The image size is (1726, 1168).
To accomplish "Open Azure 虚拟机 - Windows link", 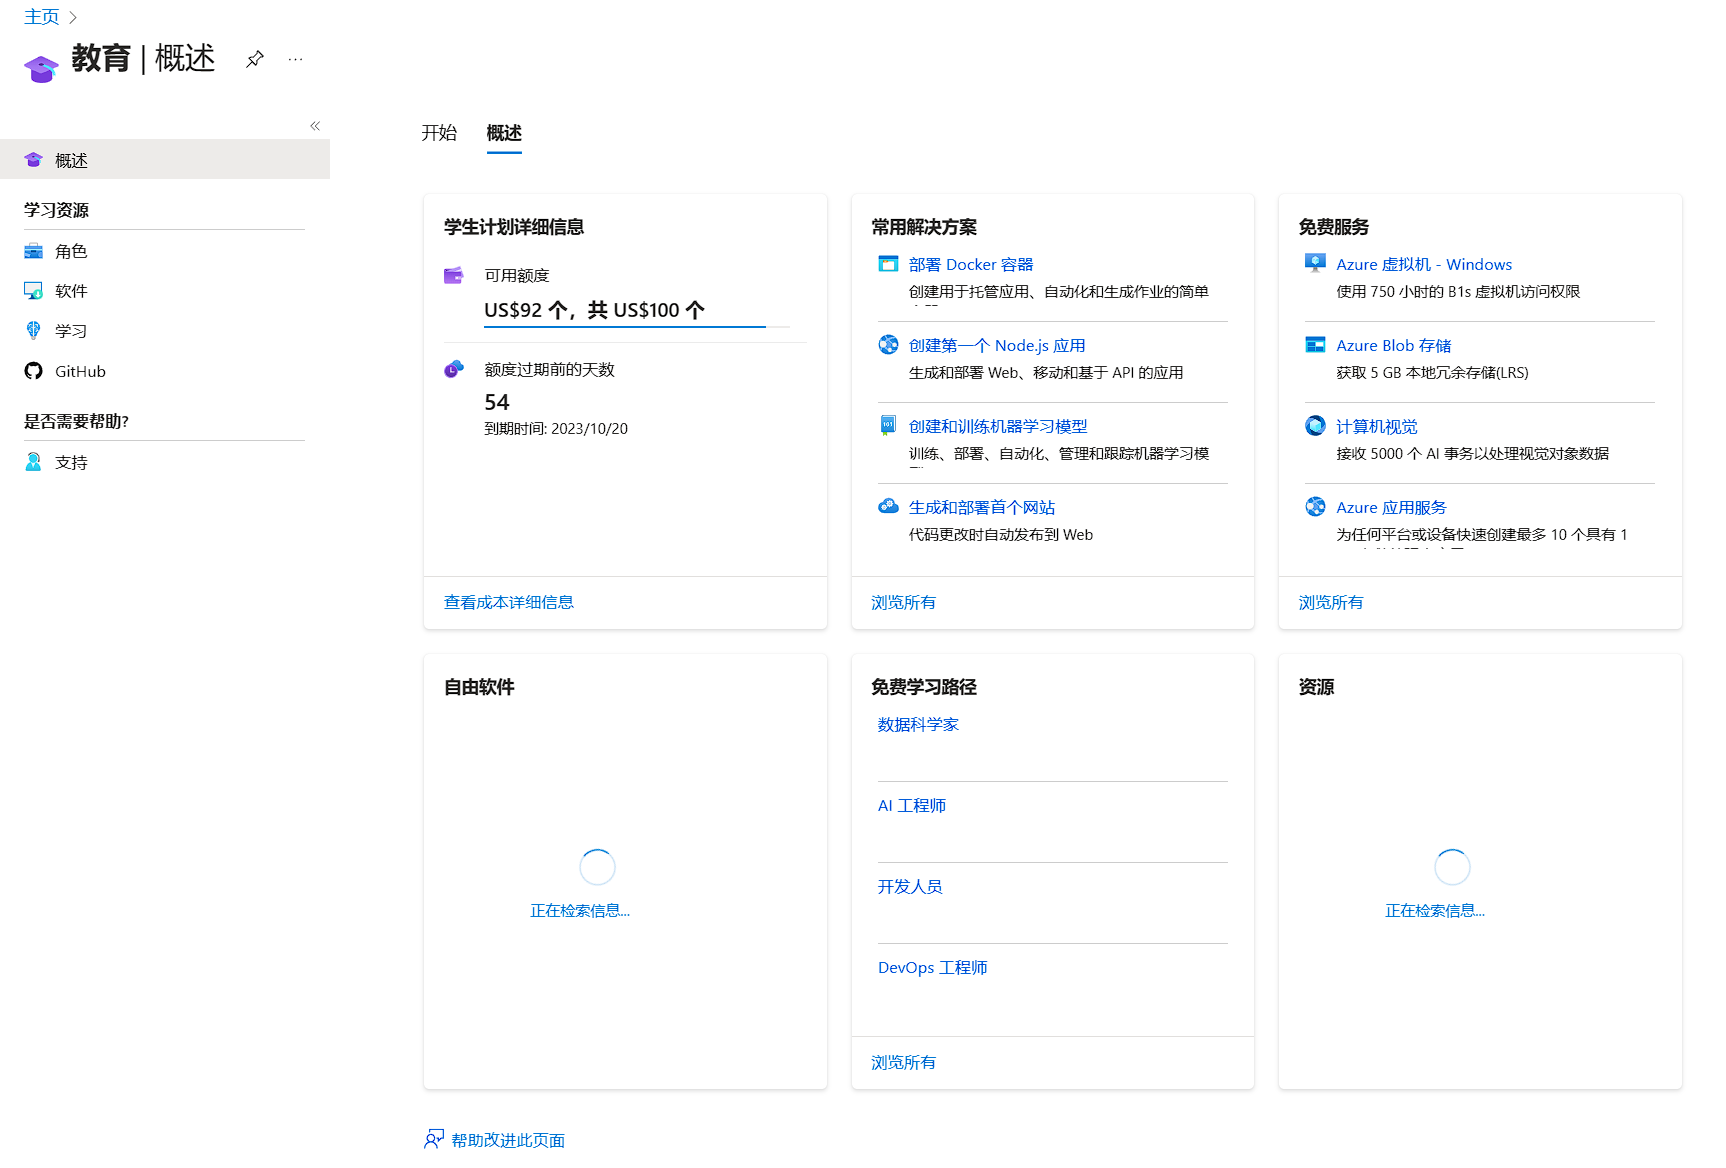I will [x=1424, y=264].
